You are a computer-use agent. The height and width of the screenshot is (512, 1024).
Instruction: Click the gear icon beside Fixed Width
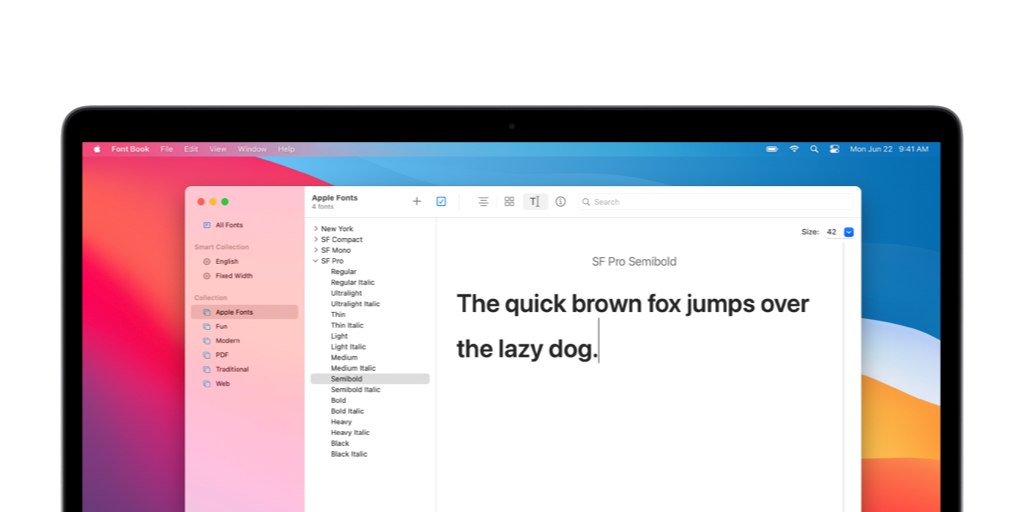pos(206,276)
